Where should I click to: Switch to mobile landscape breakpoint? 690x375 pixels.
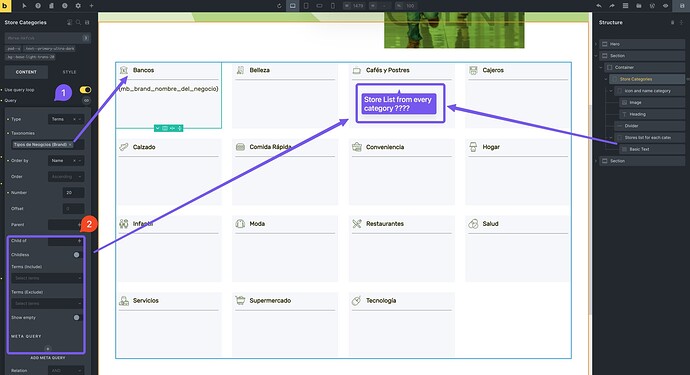[319, 6]
